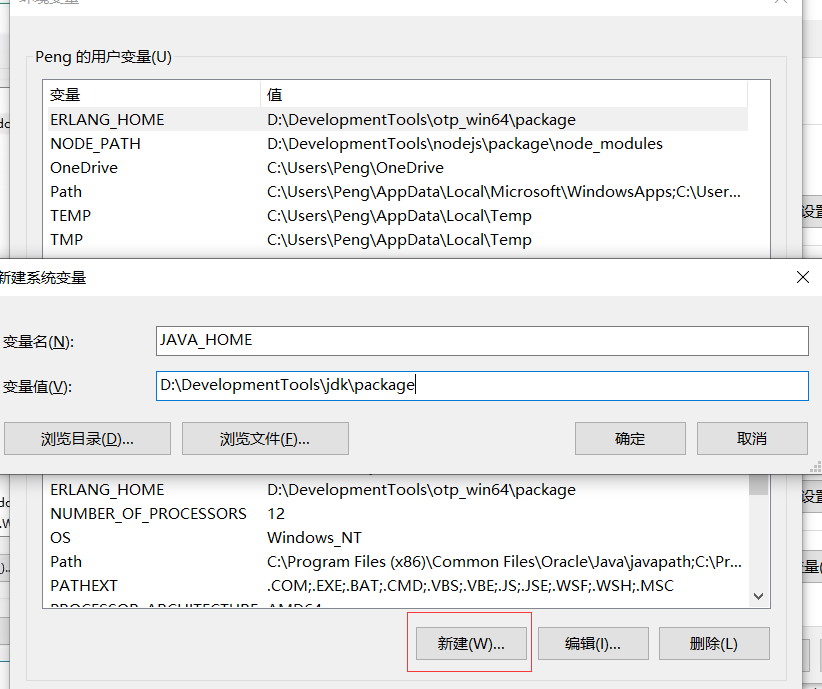The image size is (822, 689).
Task: Select NODE_PATH row in user variables
Action: tap(398, 144)
